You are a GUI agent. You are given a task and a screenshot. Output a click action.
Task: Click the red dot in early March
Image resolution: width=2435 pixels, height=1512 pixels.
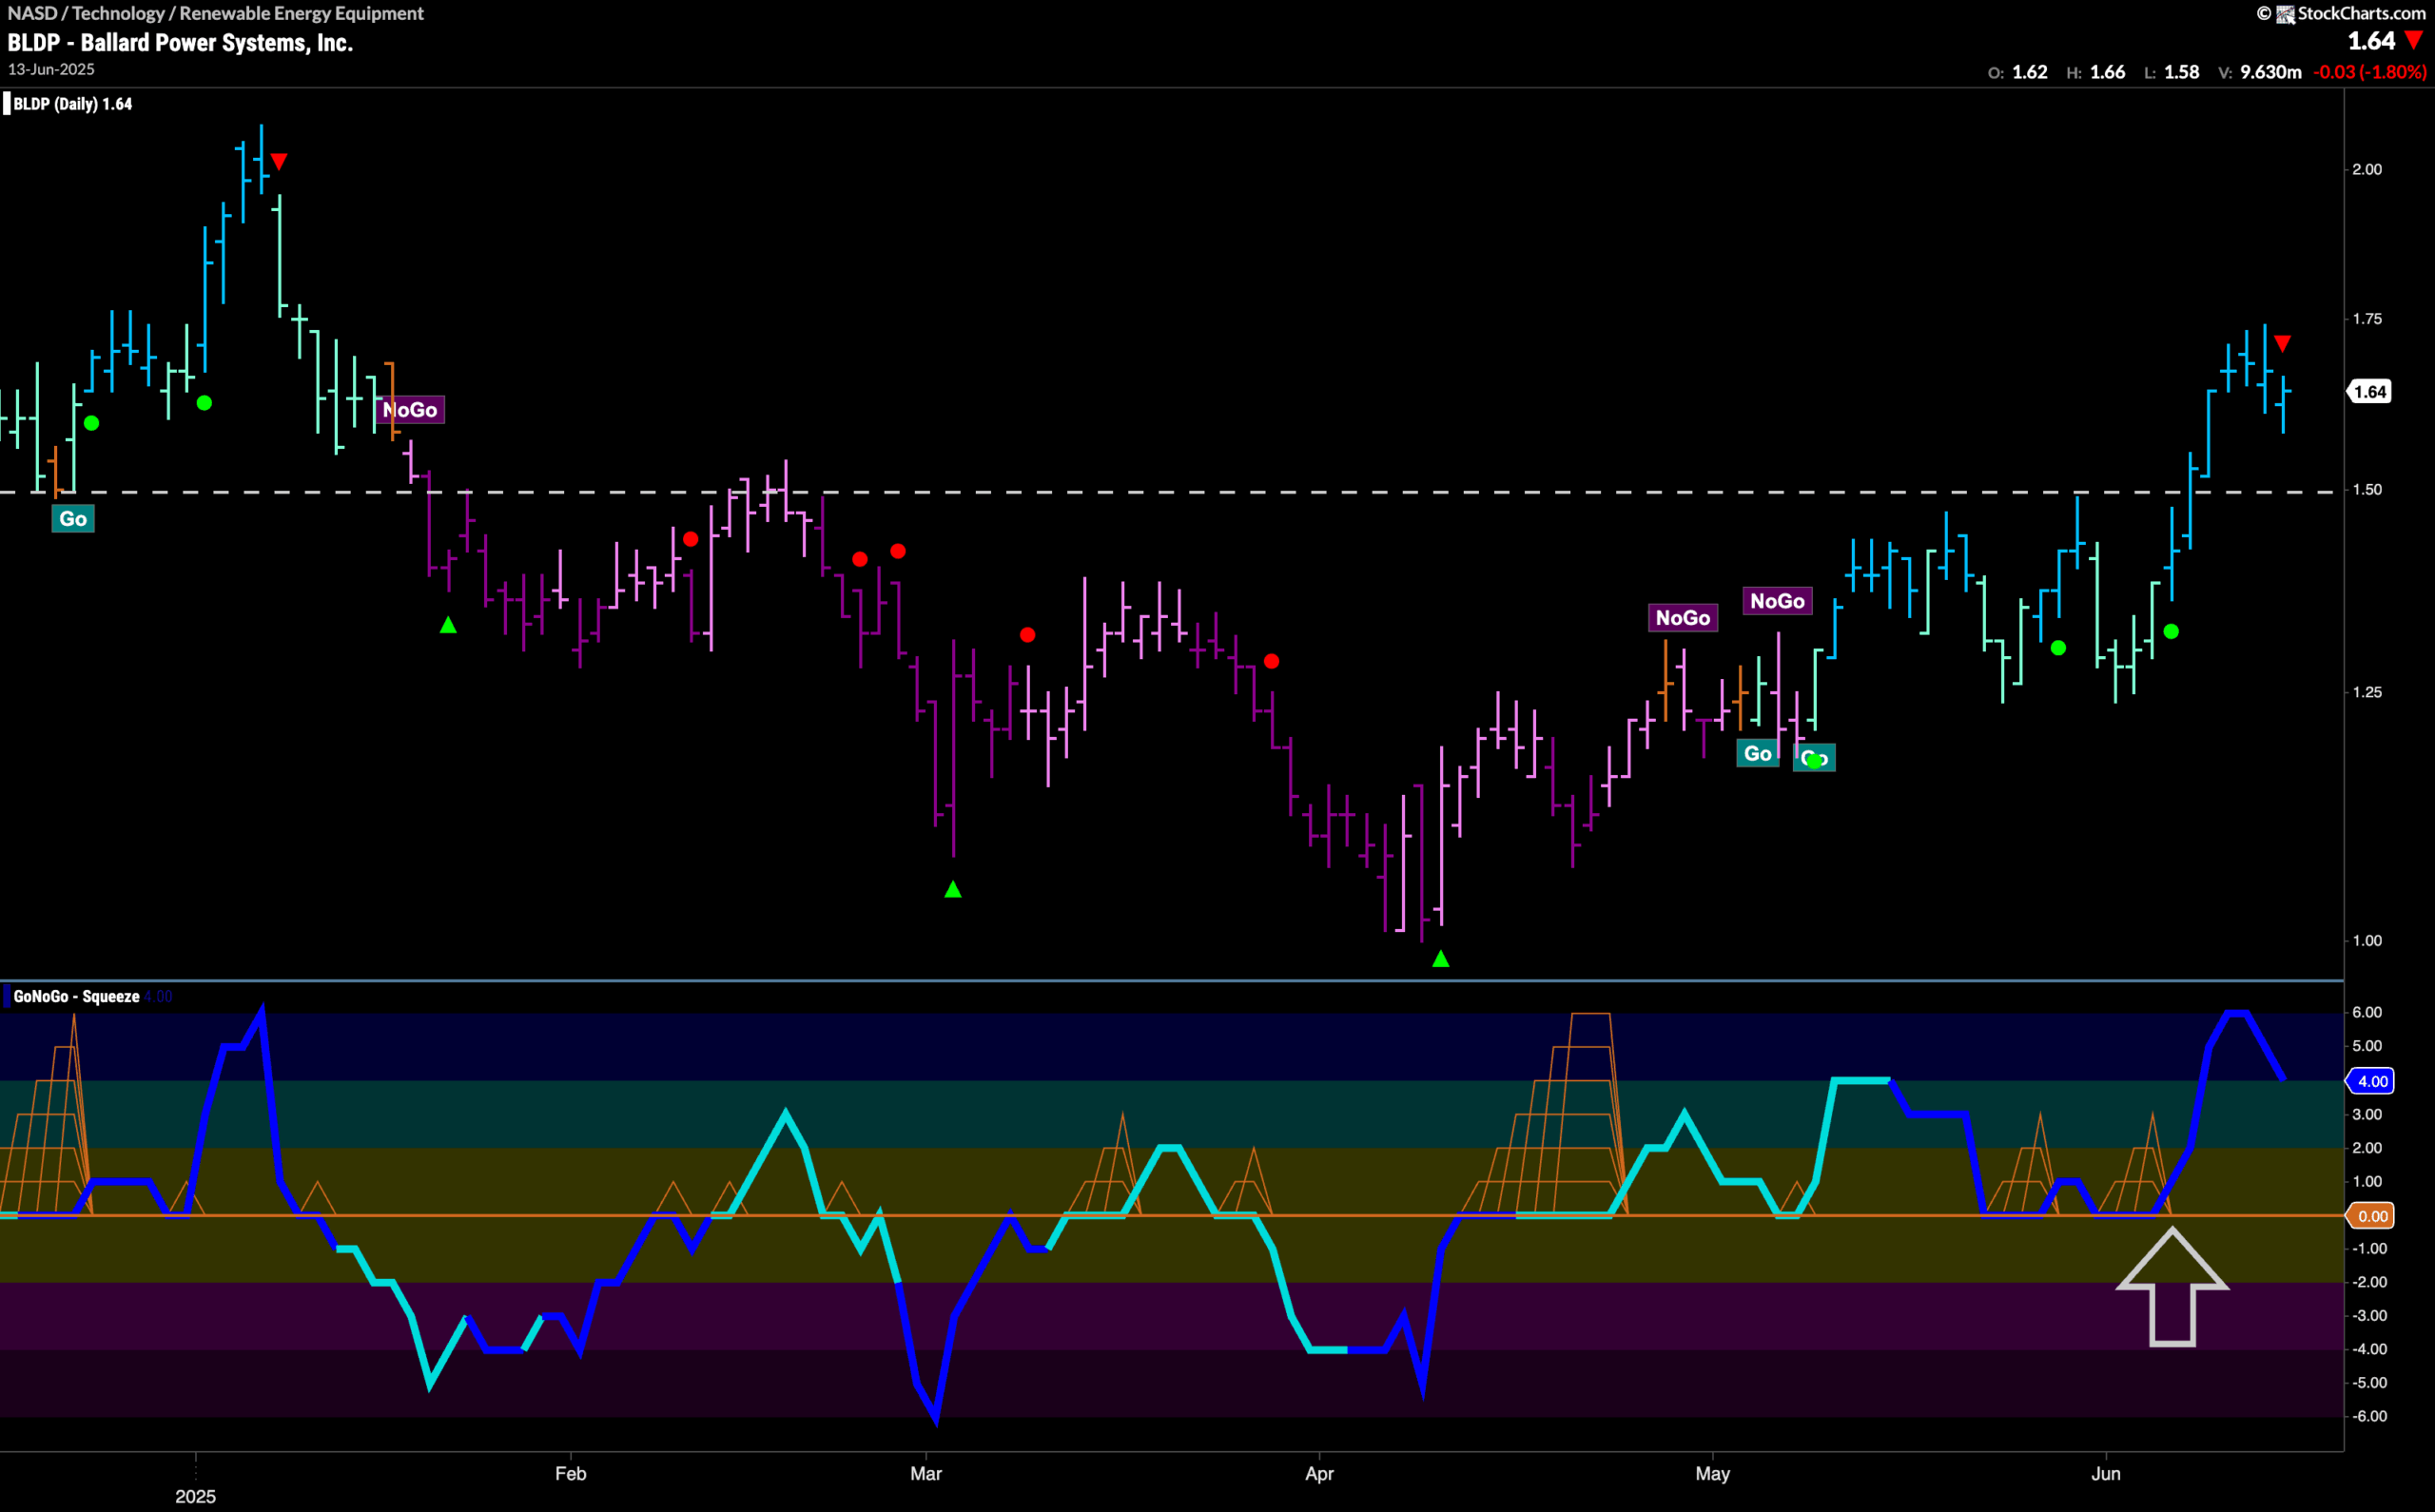[x=1027, y=635]
